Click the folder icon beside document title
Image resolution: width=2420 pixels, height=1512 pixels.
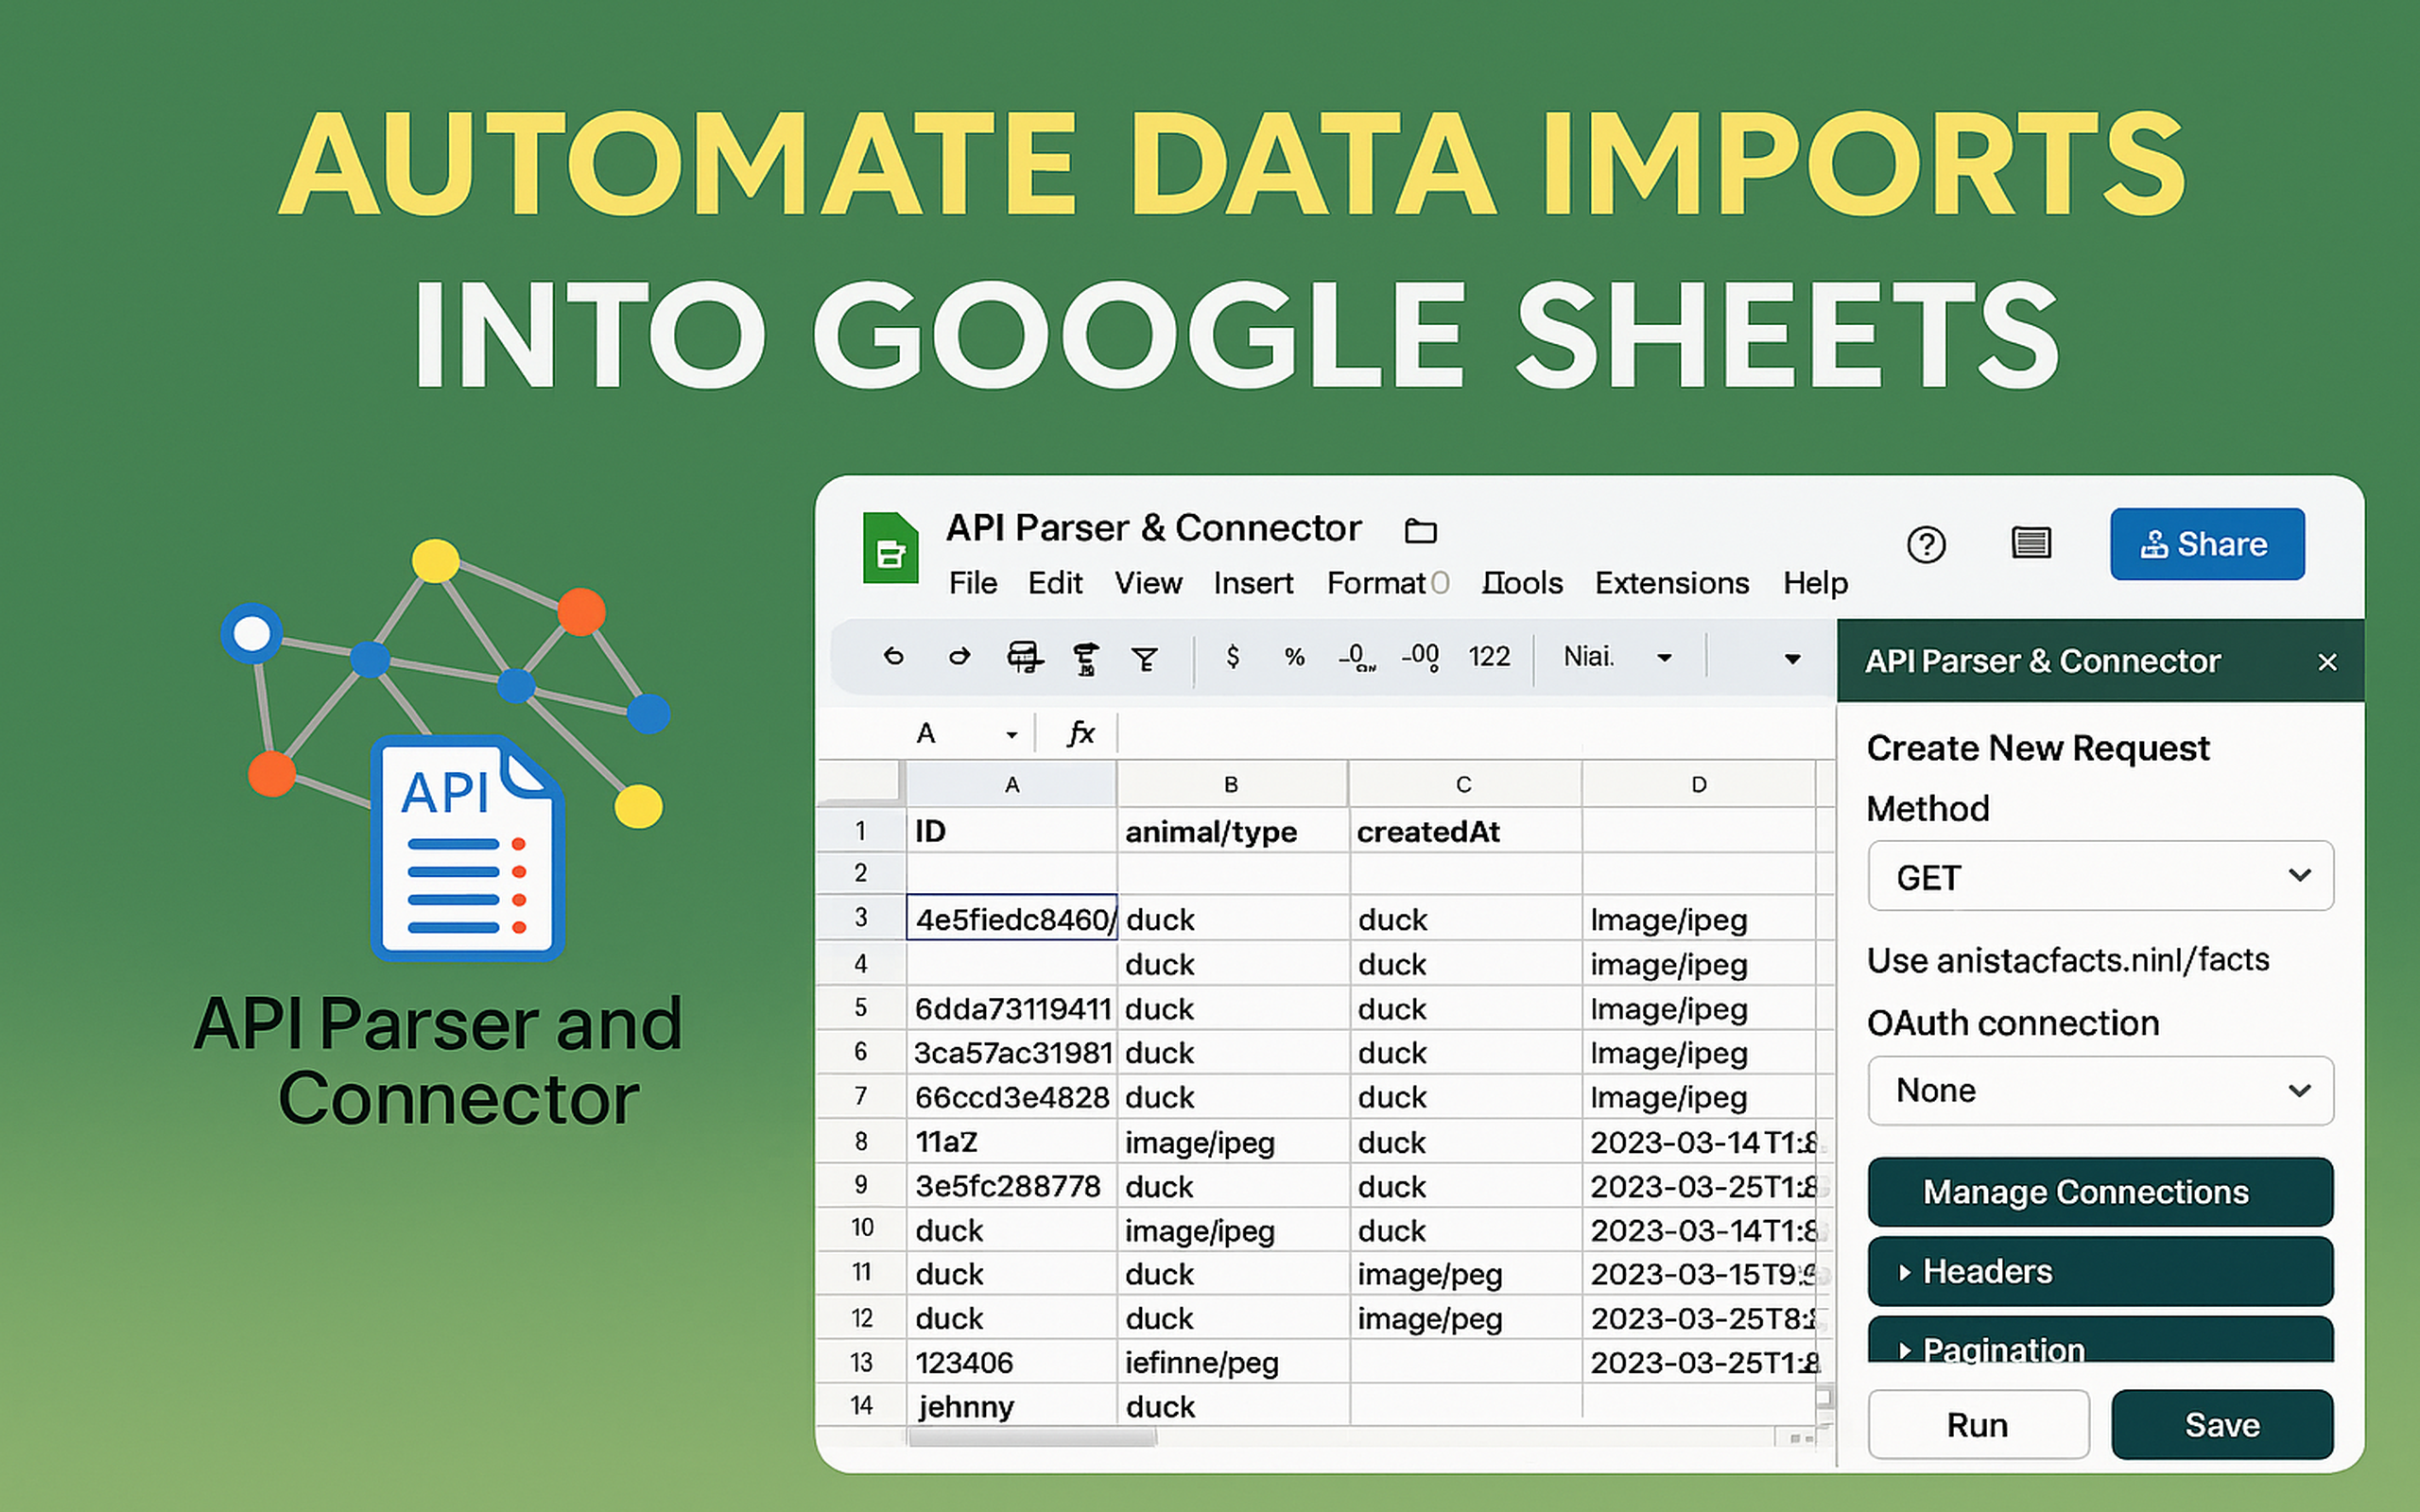[1420, 530]
